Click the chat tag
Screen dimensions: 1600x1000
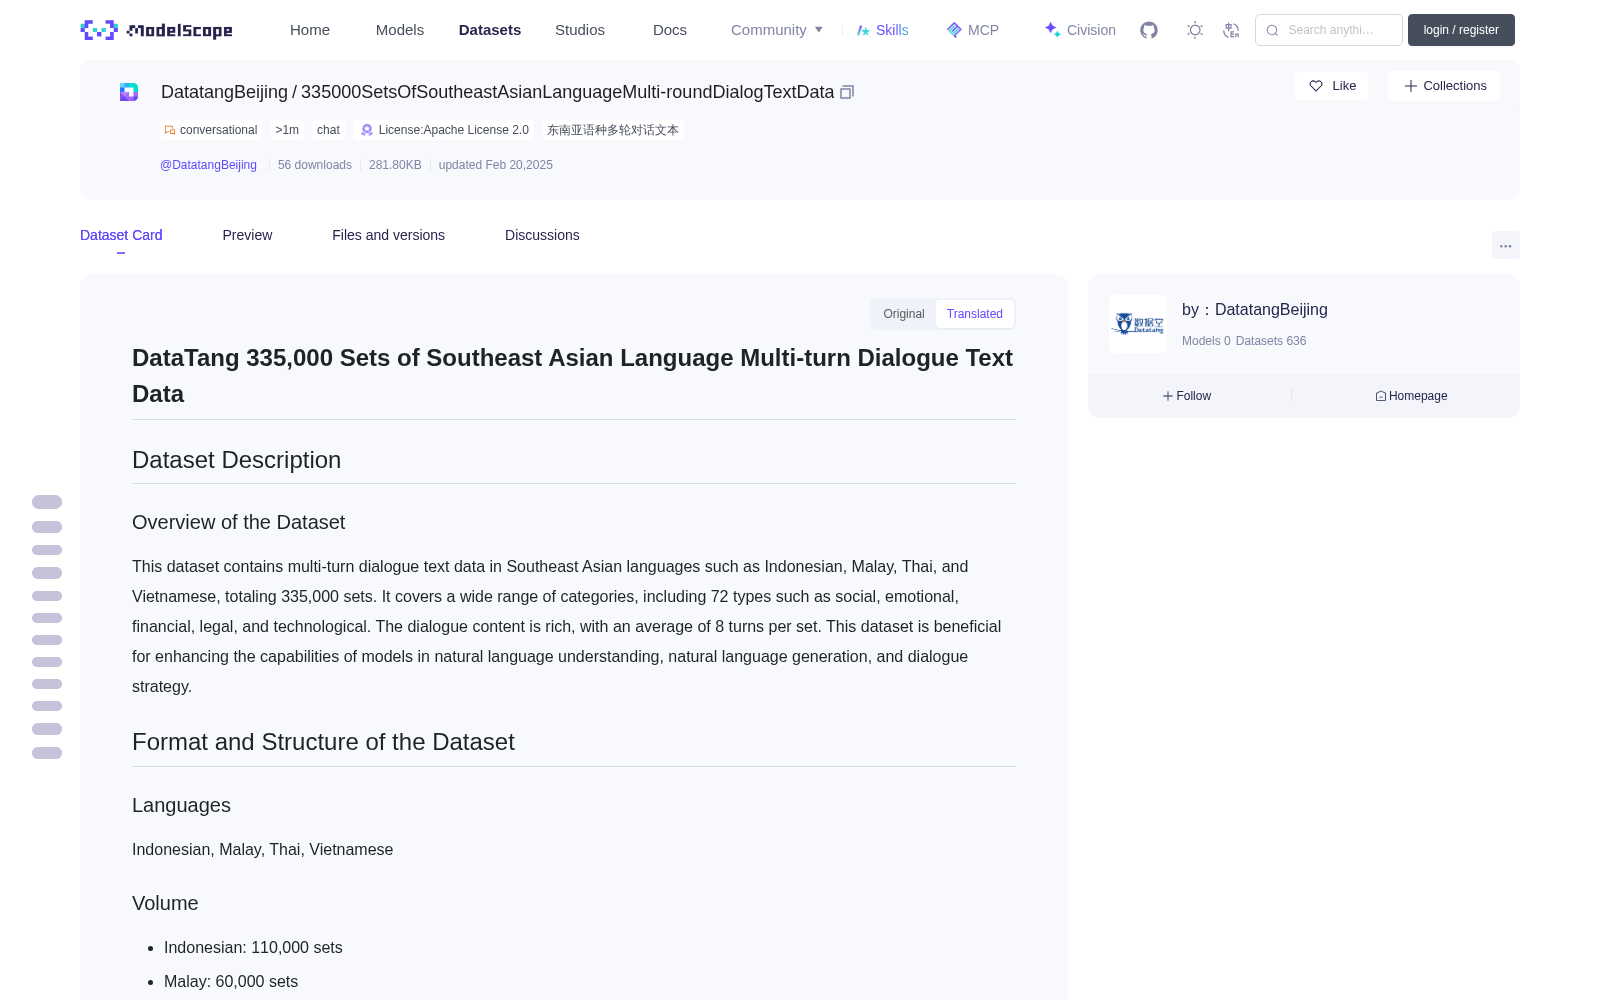[328, 130]
